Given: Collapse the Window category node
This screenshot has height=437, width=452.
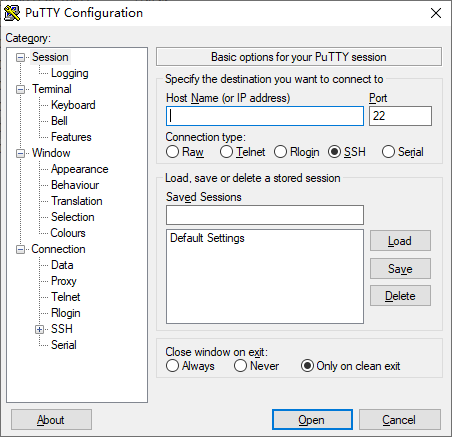Looking at the screenshot, I should [x=20, y=153].
